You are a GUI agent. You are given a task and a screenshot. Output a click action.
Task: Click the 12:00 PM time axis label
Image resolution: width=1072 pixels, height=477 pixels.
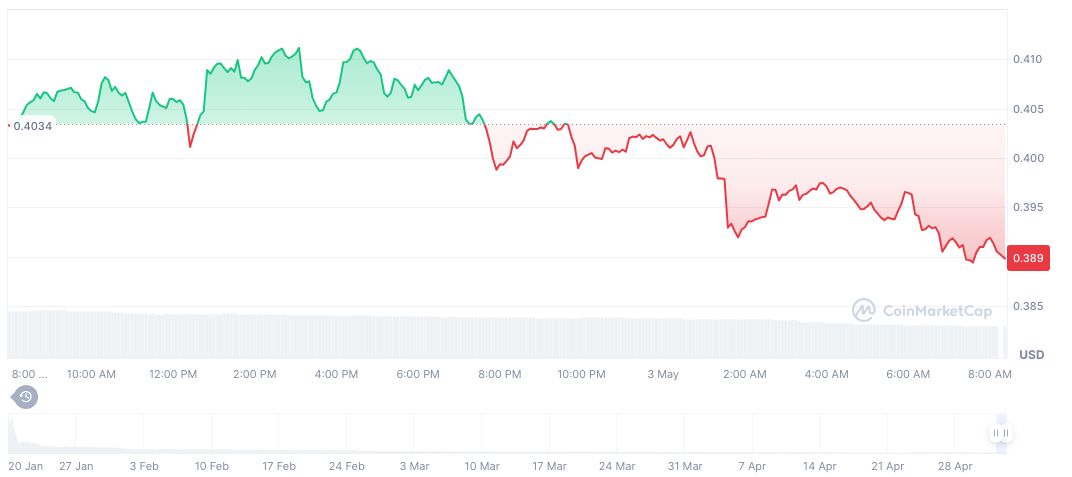173,374
